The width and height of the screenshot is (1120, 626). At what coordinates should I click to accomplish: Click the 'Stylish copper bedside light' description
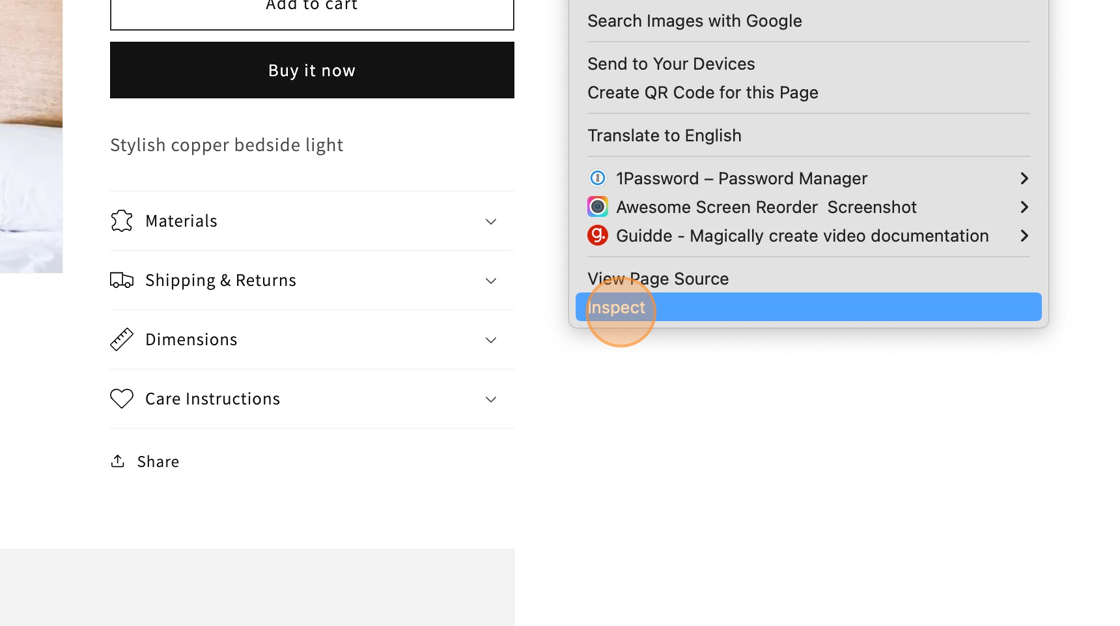(226, 145)
